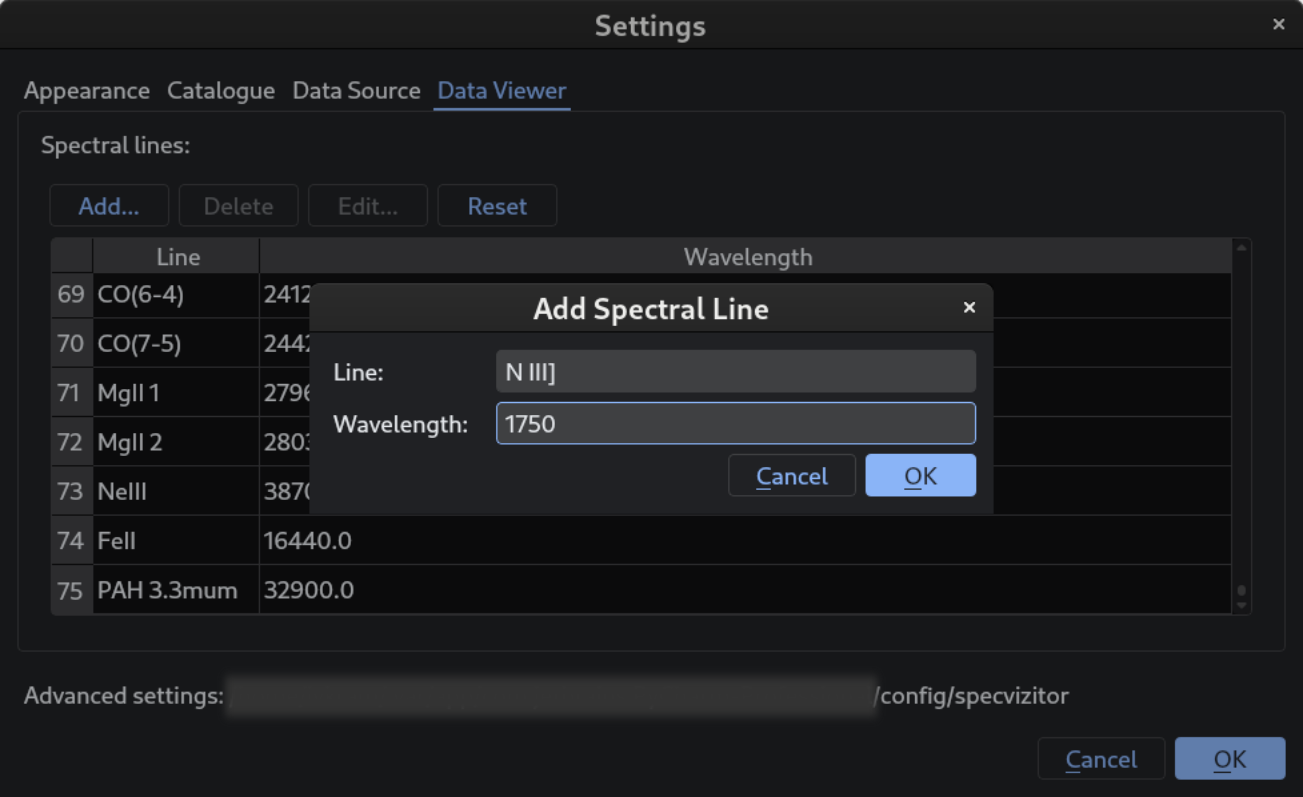Click the table scrollbar down arrow
The image size is (1303, 797).
pos(1242,605)
